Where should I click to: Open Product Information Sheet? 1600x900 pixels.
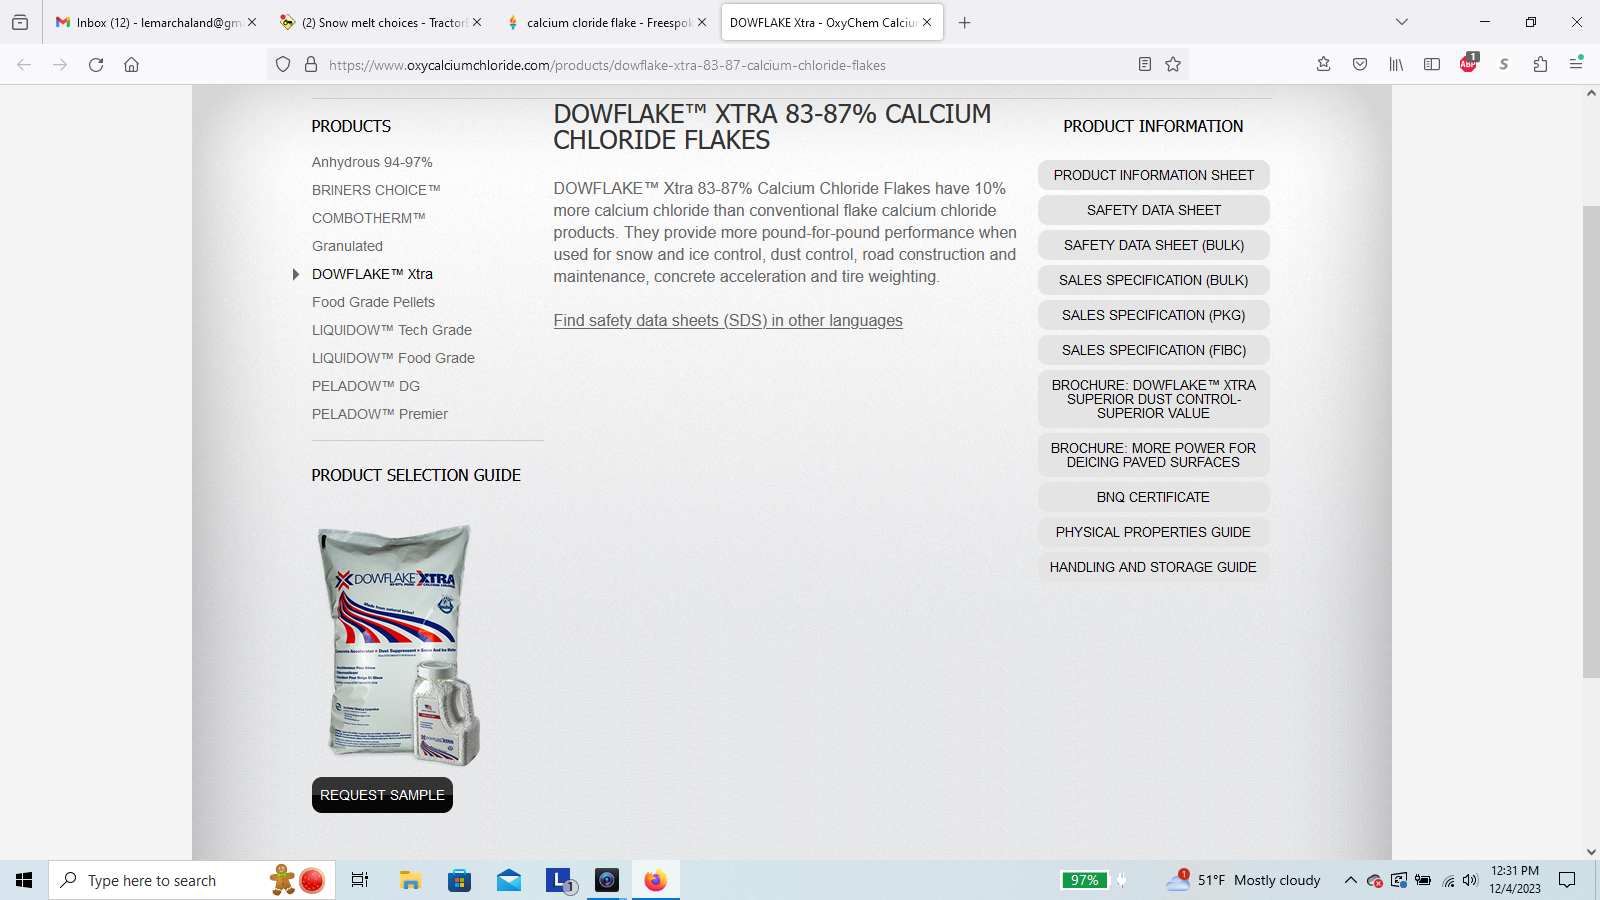pyautogui.click(x=1154, y=175)
